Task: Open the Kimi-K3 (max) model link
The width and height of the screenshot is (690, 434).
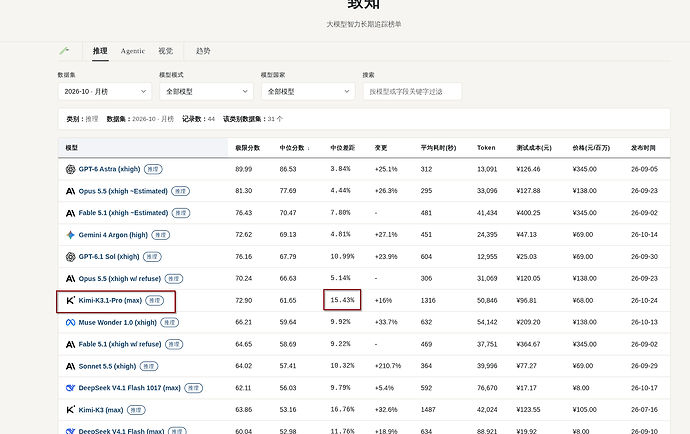Action: pyautogui.click(x=101, y=410)
